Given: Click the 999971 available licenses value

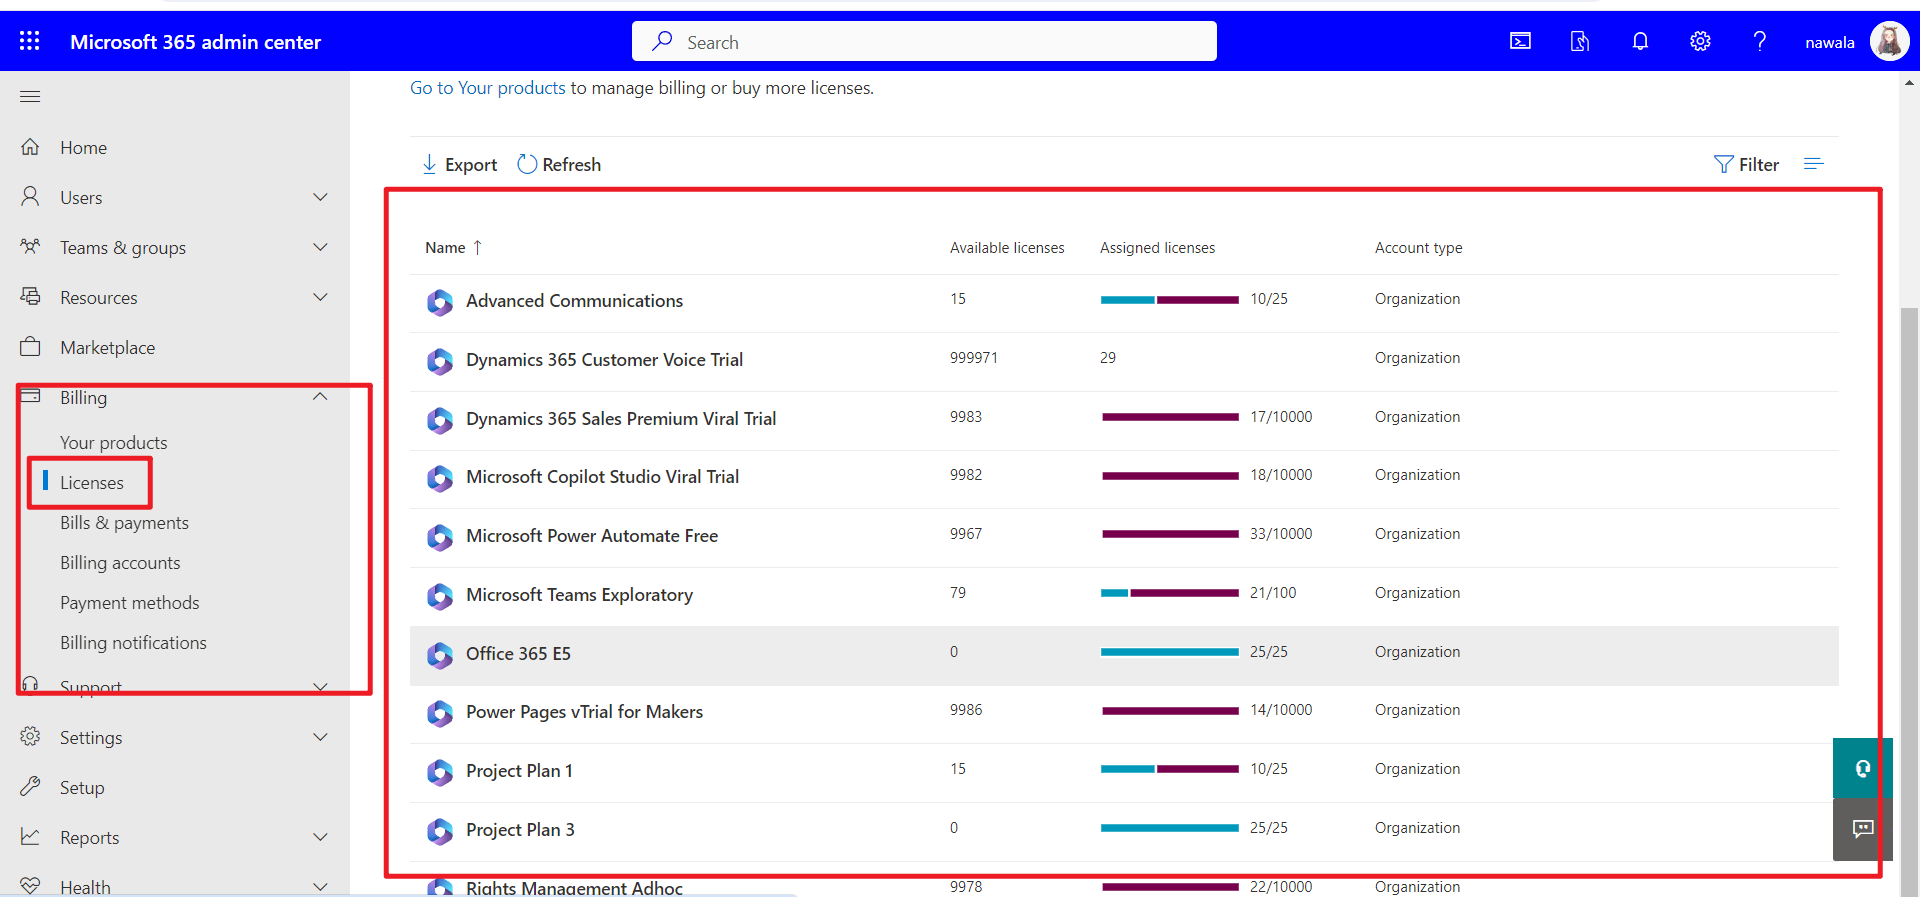Looking at the screenshot, I should point(974,358).
